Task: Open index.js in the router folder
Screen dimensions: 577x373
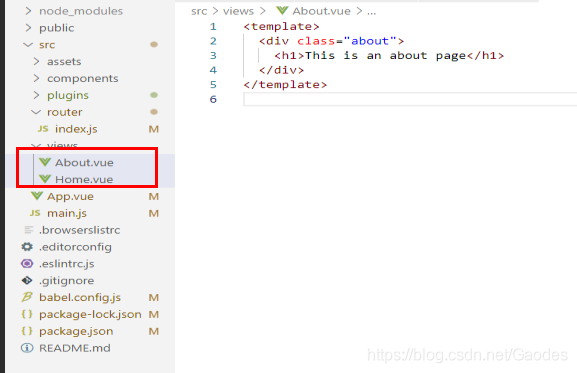Action: [76, 129]
